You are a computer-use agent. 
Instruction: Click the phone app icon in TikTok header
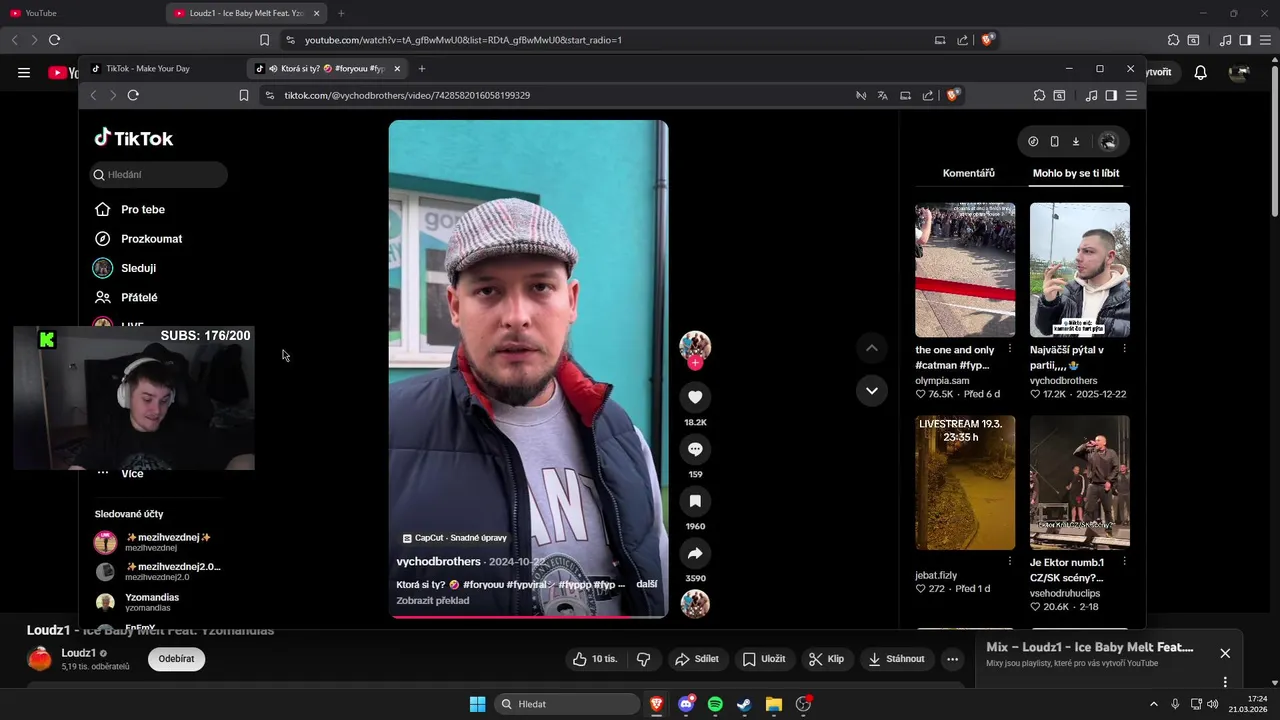[x=1054, y=142]
